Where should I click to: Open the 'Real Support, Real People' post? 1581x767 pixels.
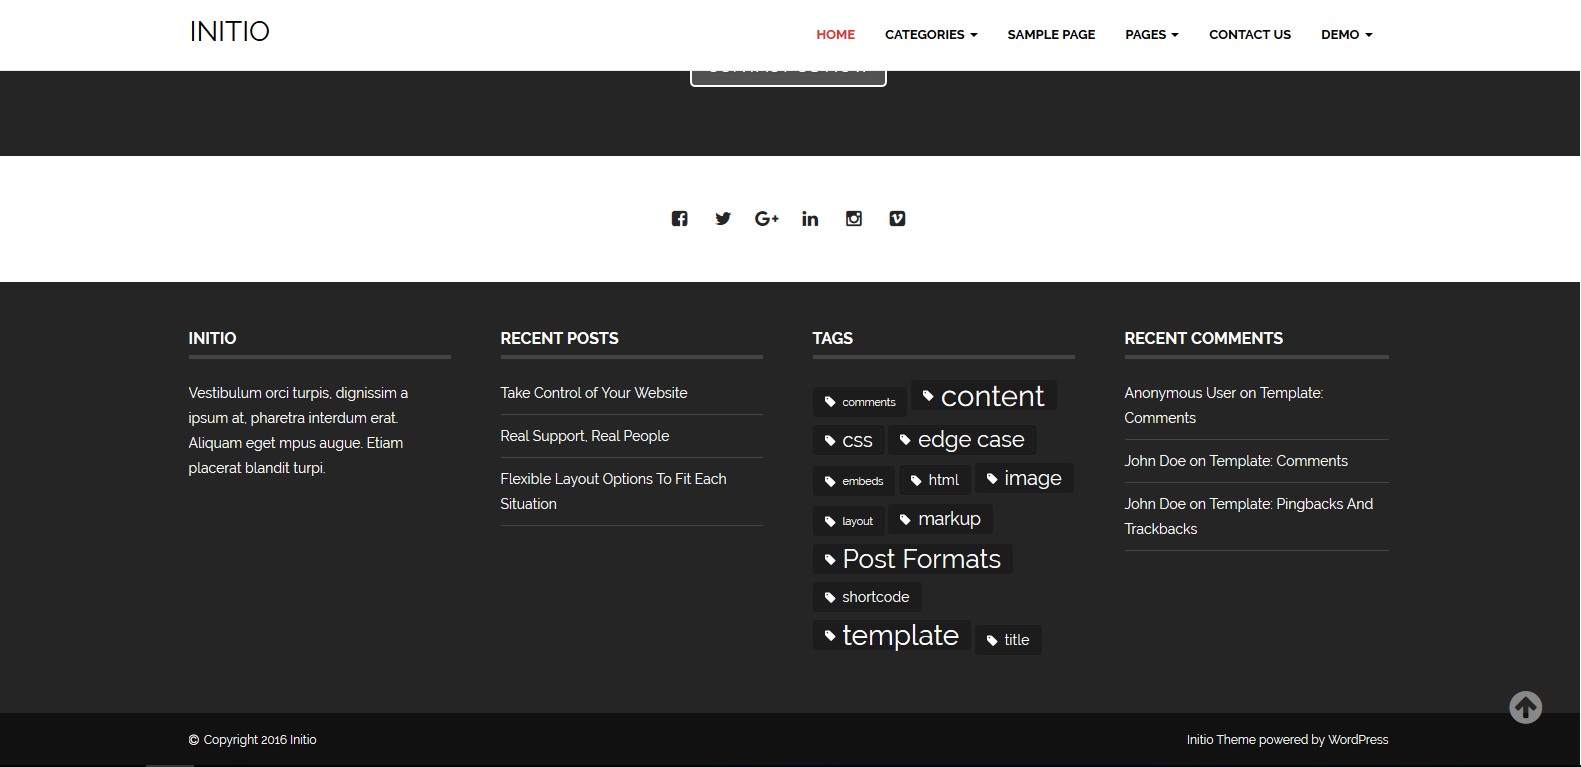pyautogui.click(x=585, y=436)
